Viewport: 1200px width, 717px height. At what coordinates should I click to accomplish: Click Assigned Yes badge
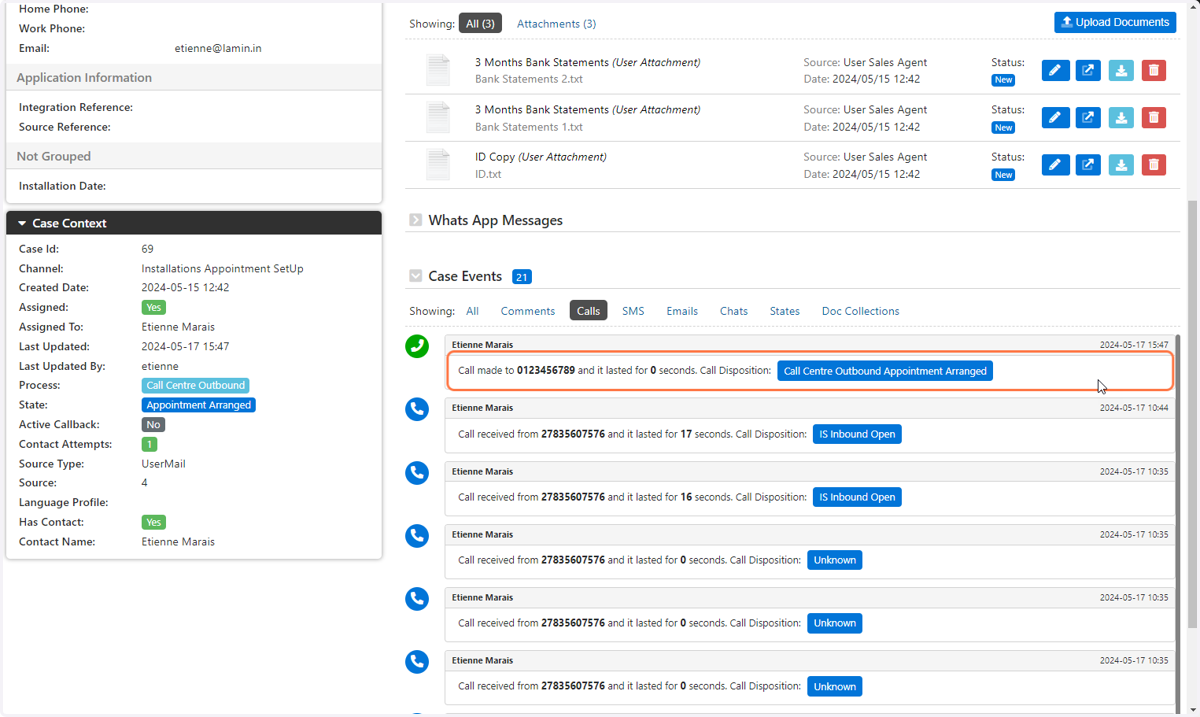click(153, 308)
